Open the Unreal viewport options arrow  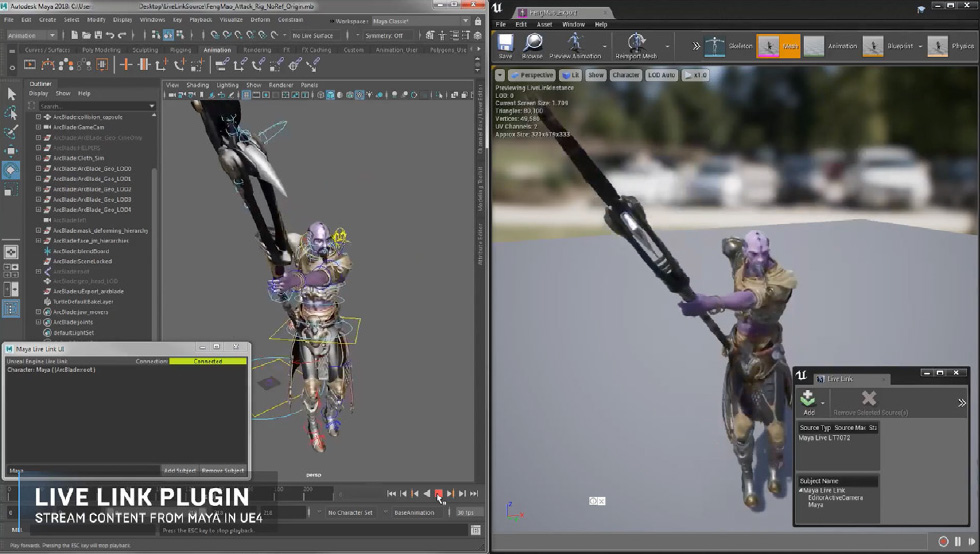click(500, 75)
